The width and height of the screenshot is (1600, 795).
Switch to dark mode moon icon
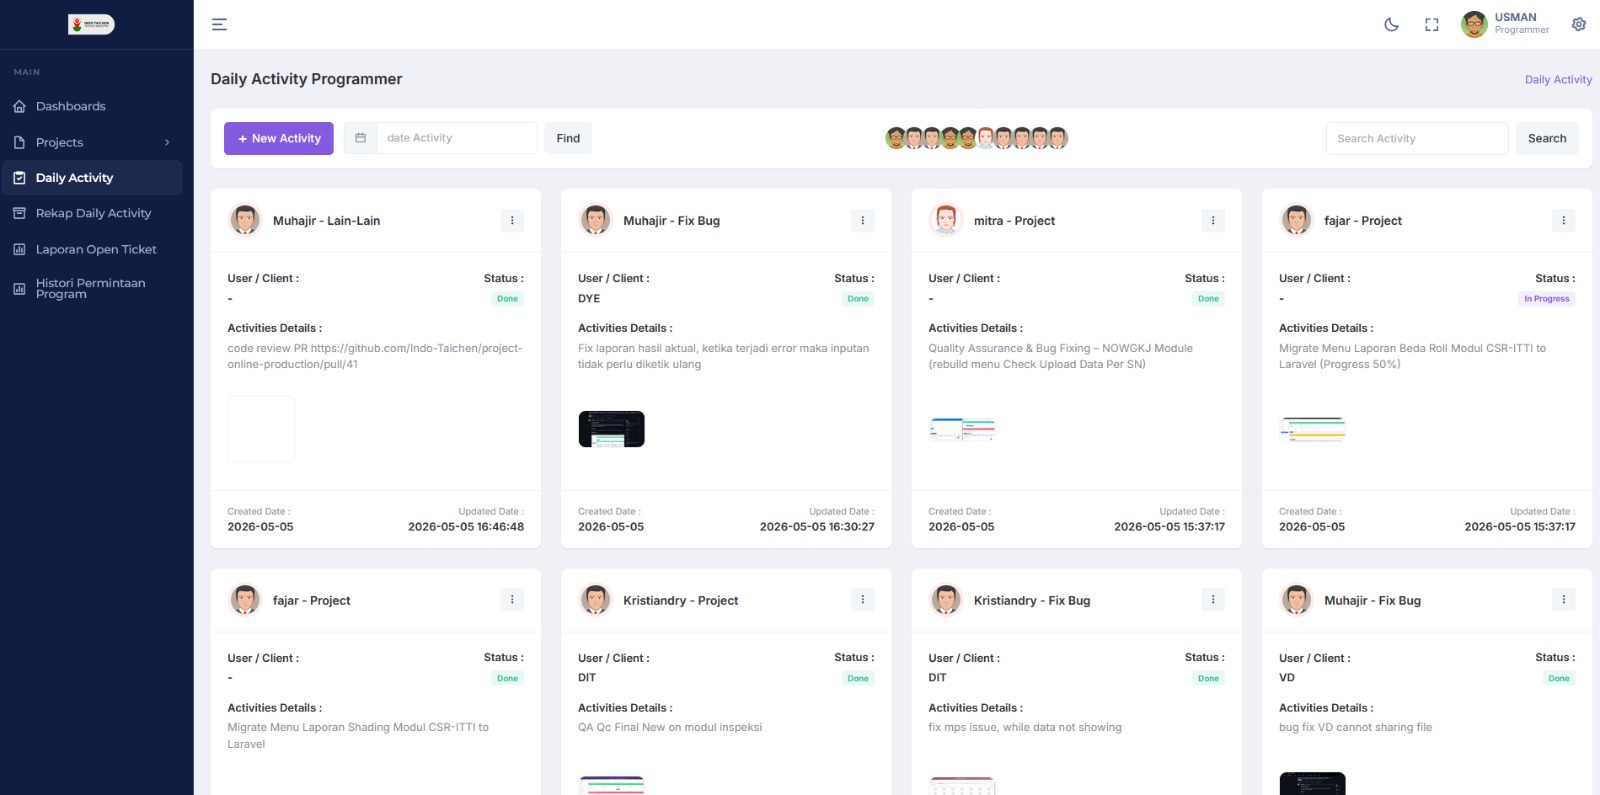(x=1391, y=25)
